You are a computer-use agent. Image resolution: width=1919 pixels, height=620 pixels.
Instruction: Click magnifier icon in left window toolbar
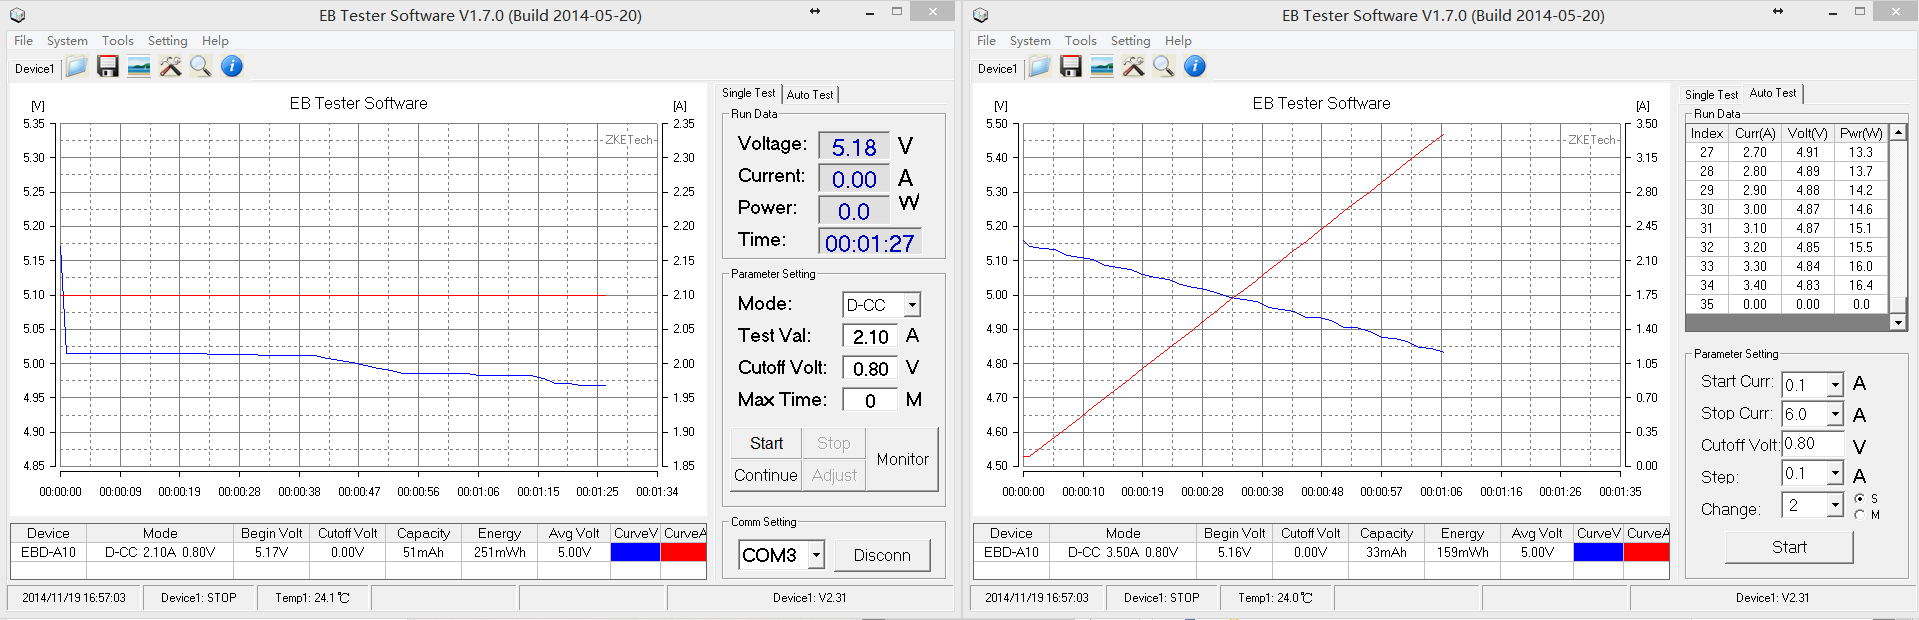click(201, 67)
